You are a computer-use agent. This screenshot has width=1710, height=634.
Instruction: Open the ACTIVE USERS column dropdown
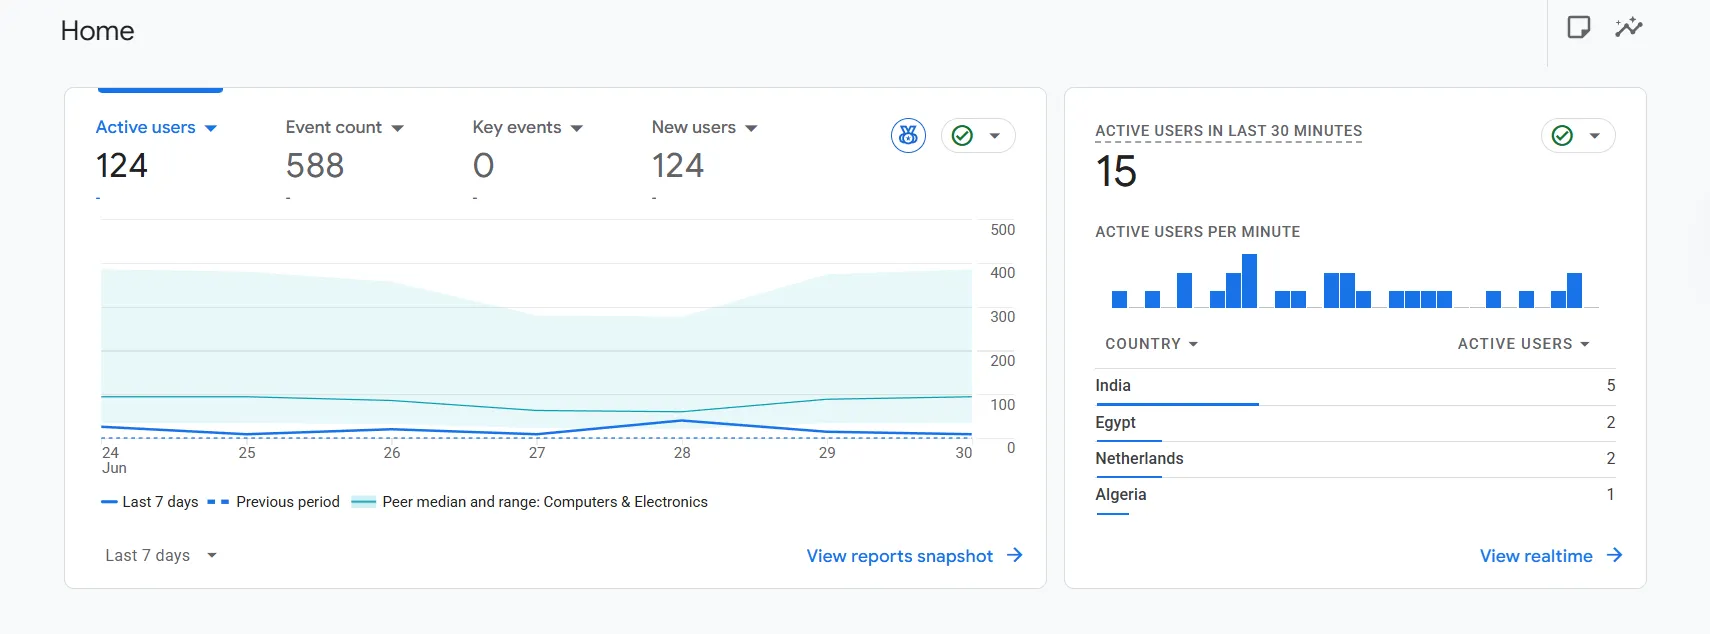click(x=1523, y=343)
